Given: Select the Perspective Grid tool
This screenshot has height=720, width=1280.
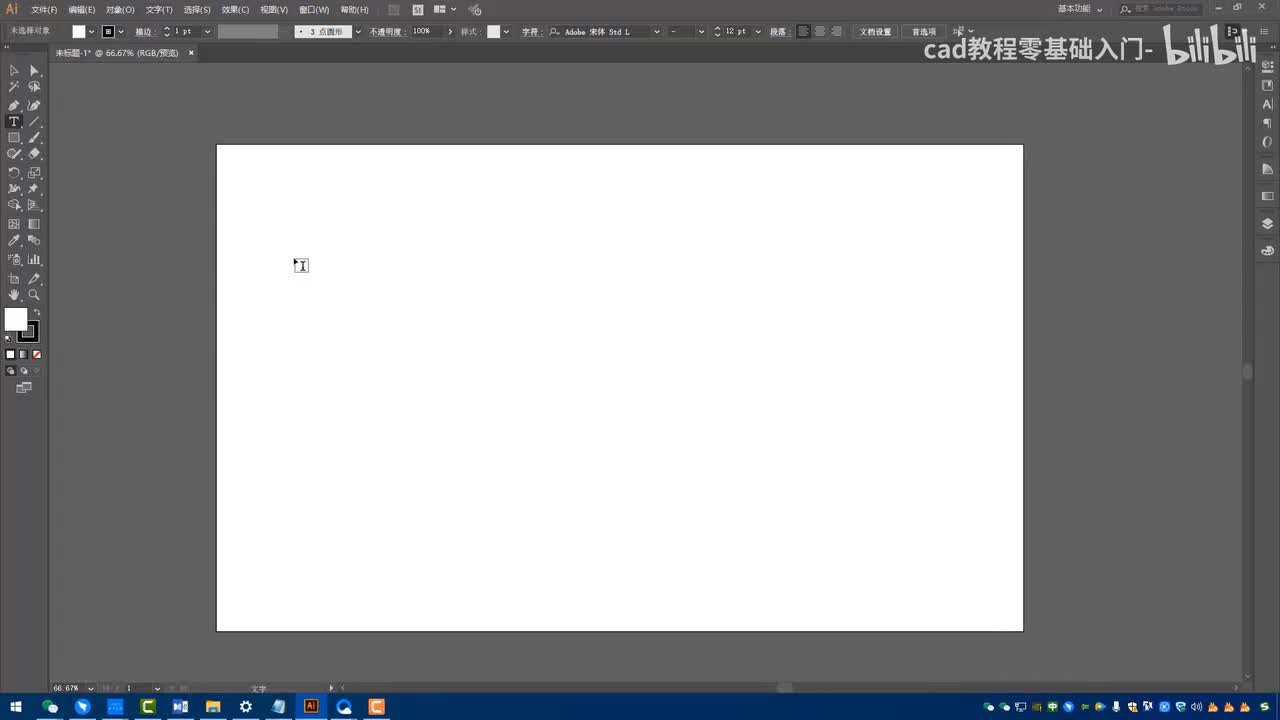Looking at the screenshot, I should coord(34,205).
